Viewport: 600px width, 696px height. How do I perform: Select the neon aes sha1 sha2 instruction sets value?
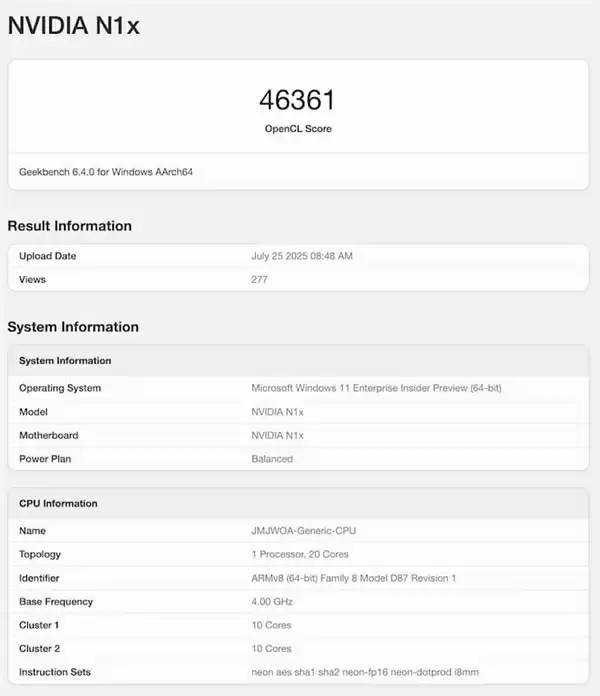(x=365, y=672)
